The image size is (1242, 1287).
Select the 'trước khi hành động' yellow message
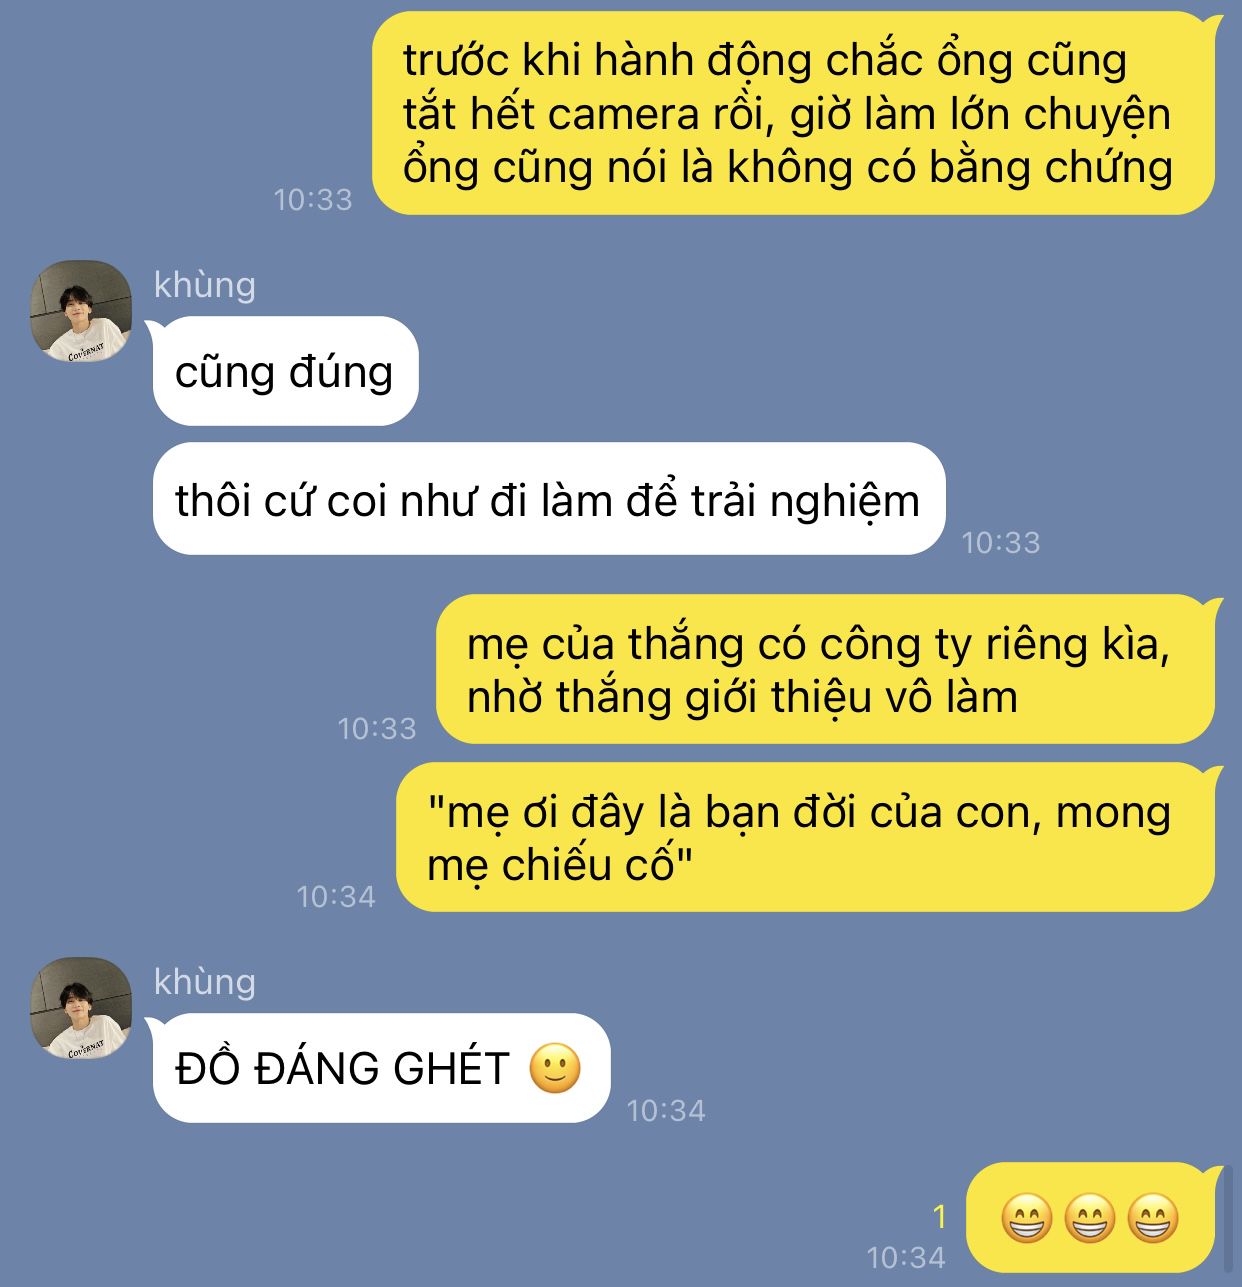(x=795, y=113)
